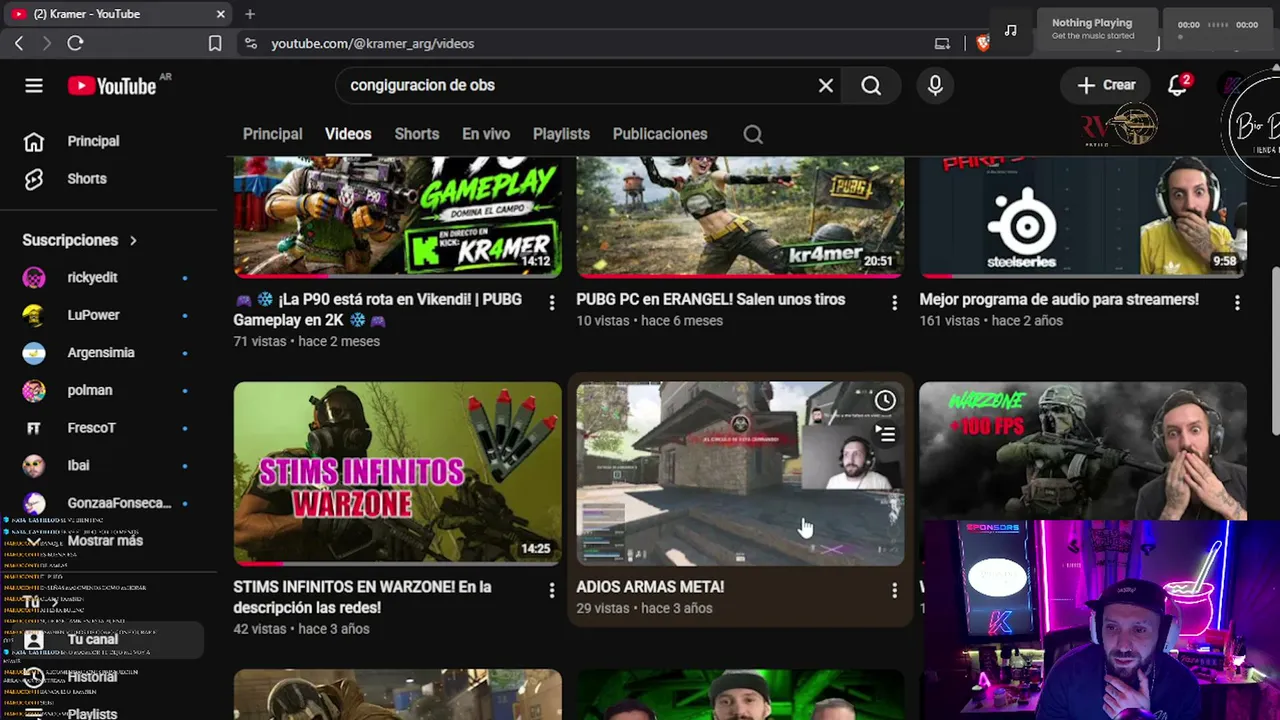Click the Crear button
1280x720 pixels.
1105,86
